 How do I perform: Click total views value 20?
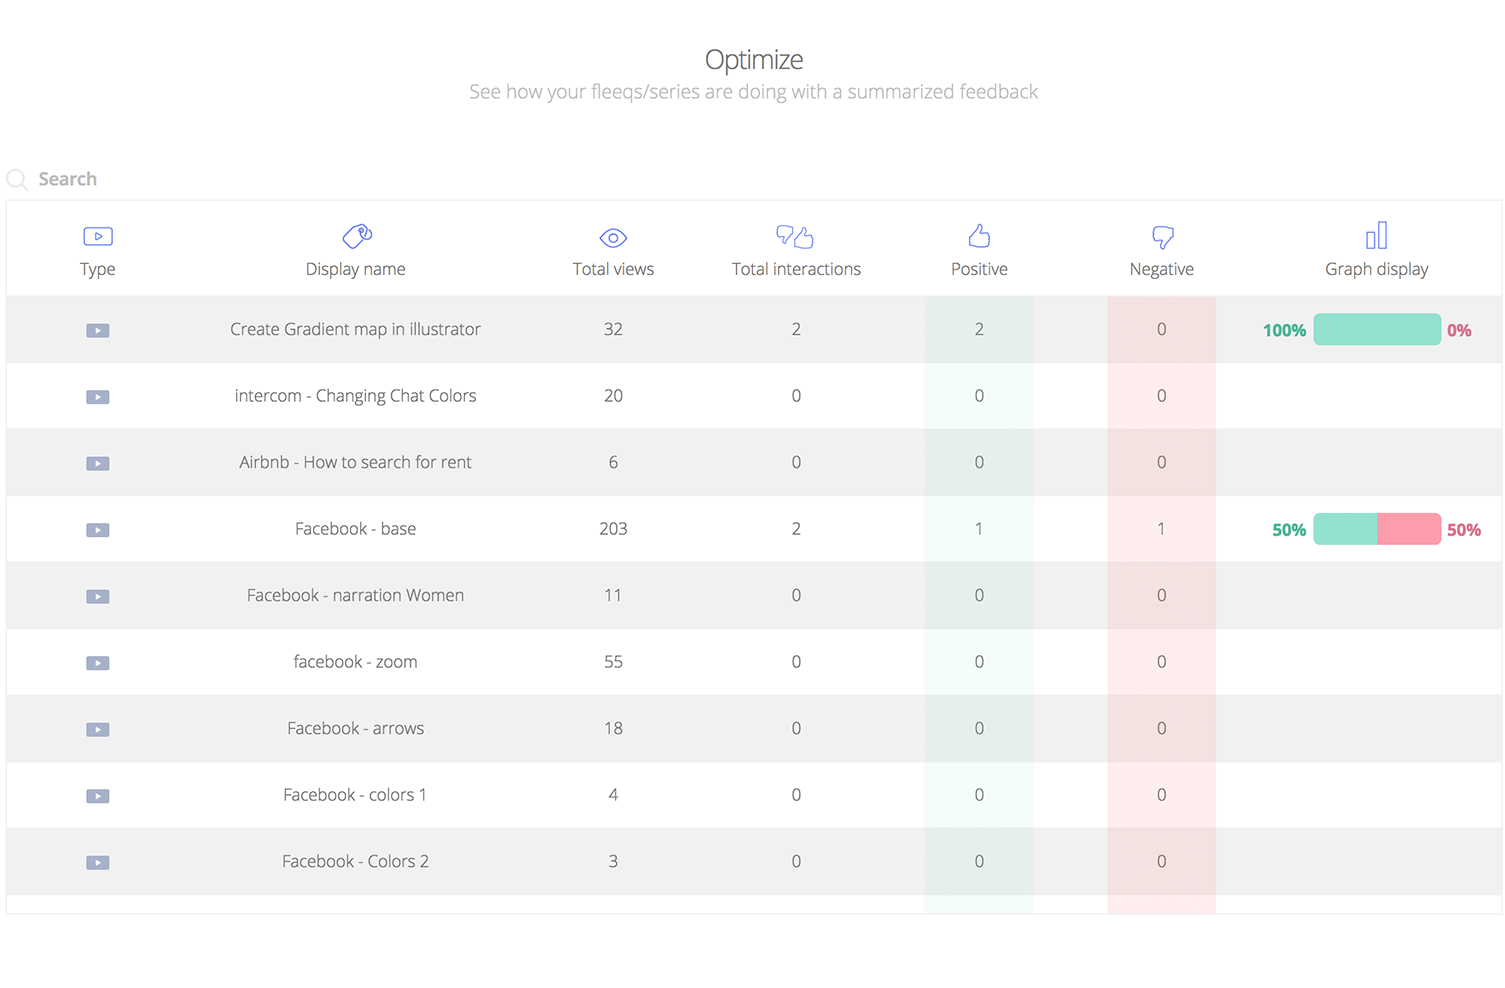tap(613, 396)
